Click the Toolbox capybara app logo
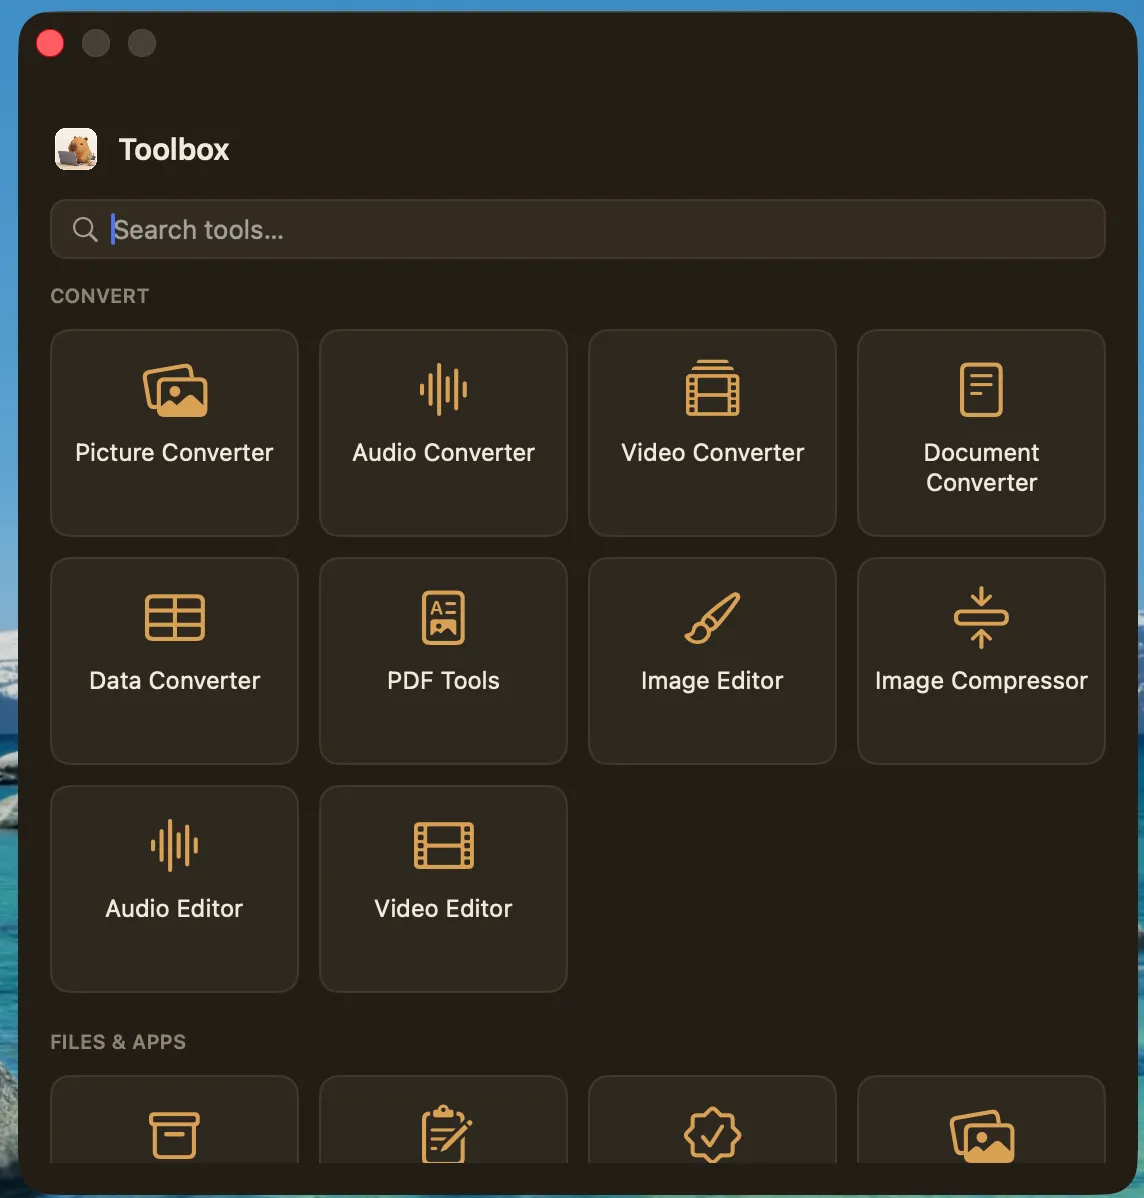The image size is (1144, 1198). click(76, 149)
